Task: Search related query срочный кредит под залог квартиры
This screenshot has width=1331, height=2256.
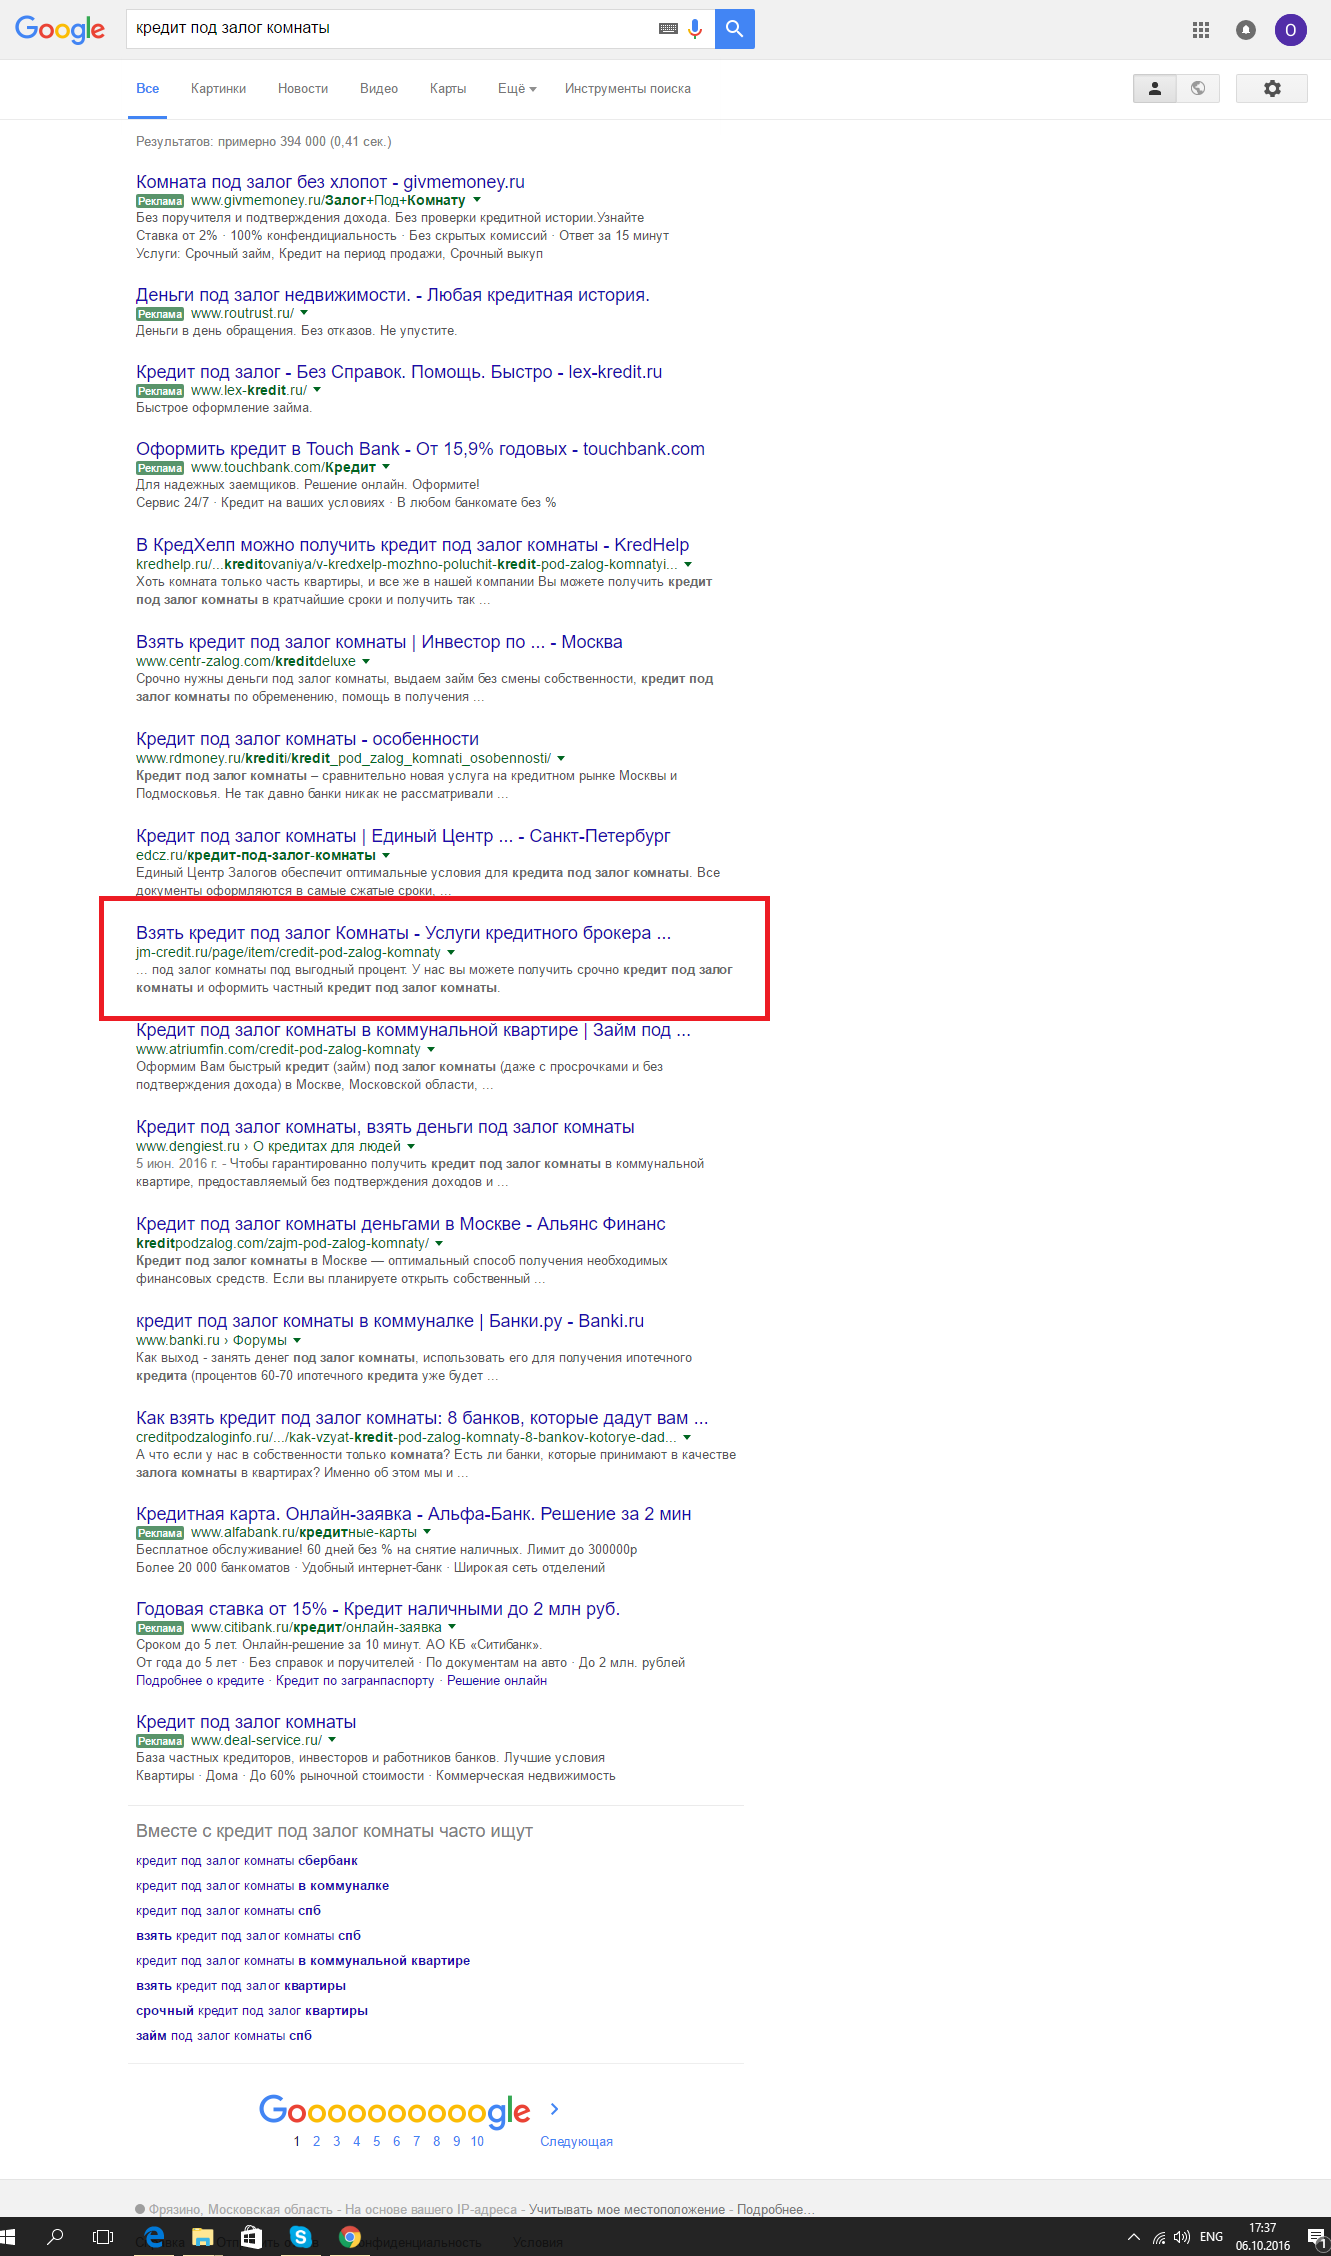Action: coord(252,2011)
